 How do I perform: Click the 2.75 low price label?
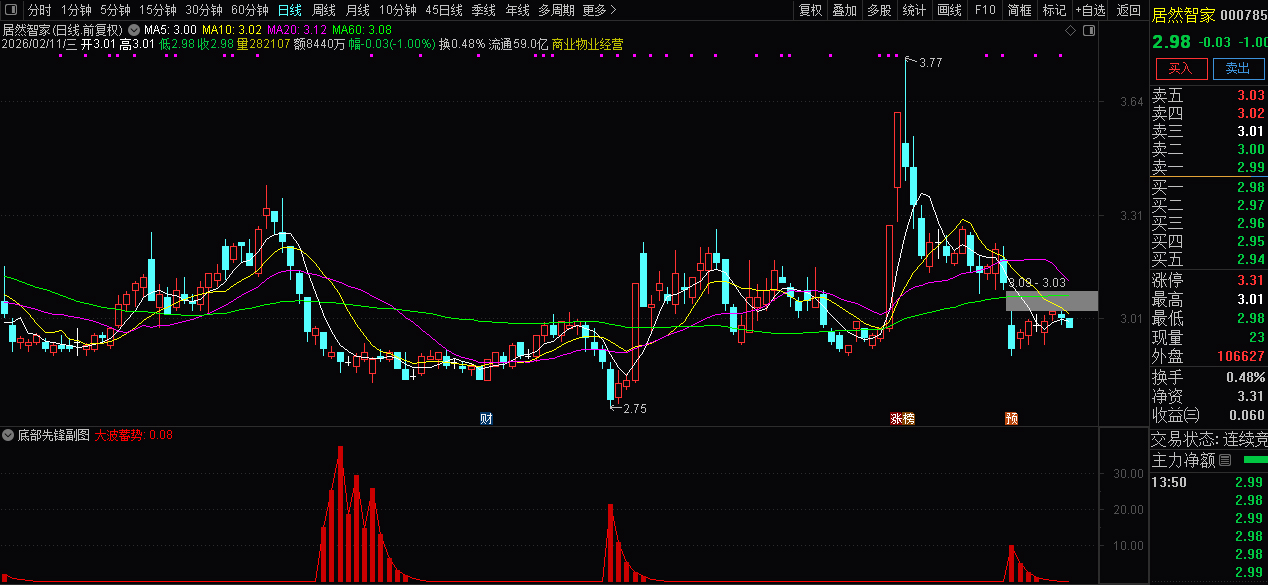(x=634, y=408)
